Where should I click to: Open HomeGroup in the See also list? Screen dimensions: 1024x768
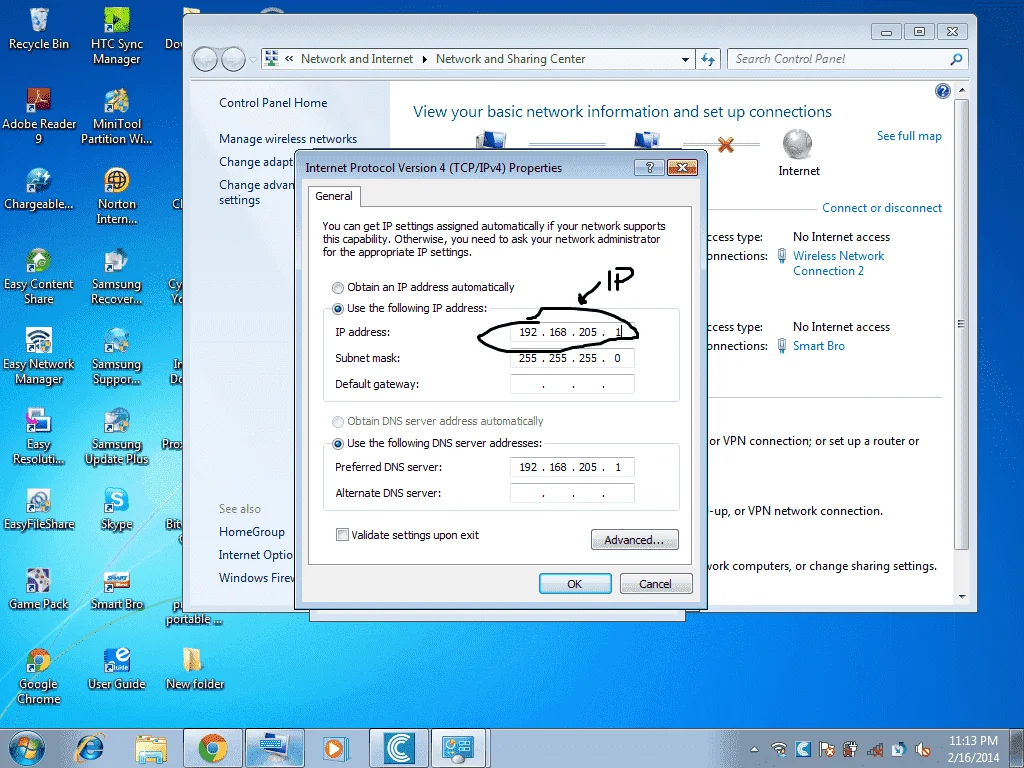click(x=251, y=532)
